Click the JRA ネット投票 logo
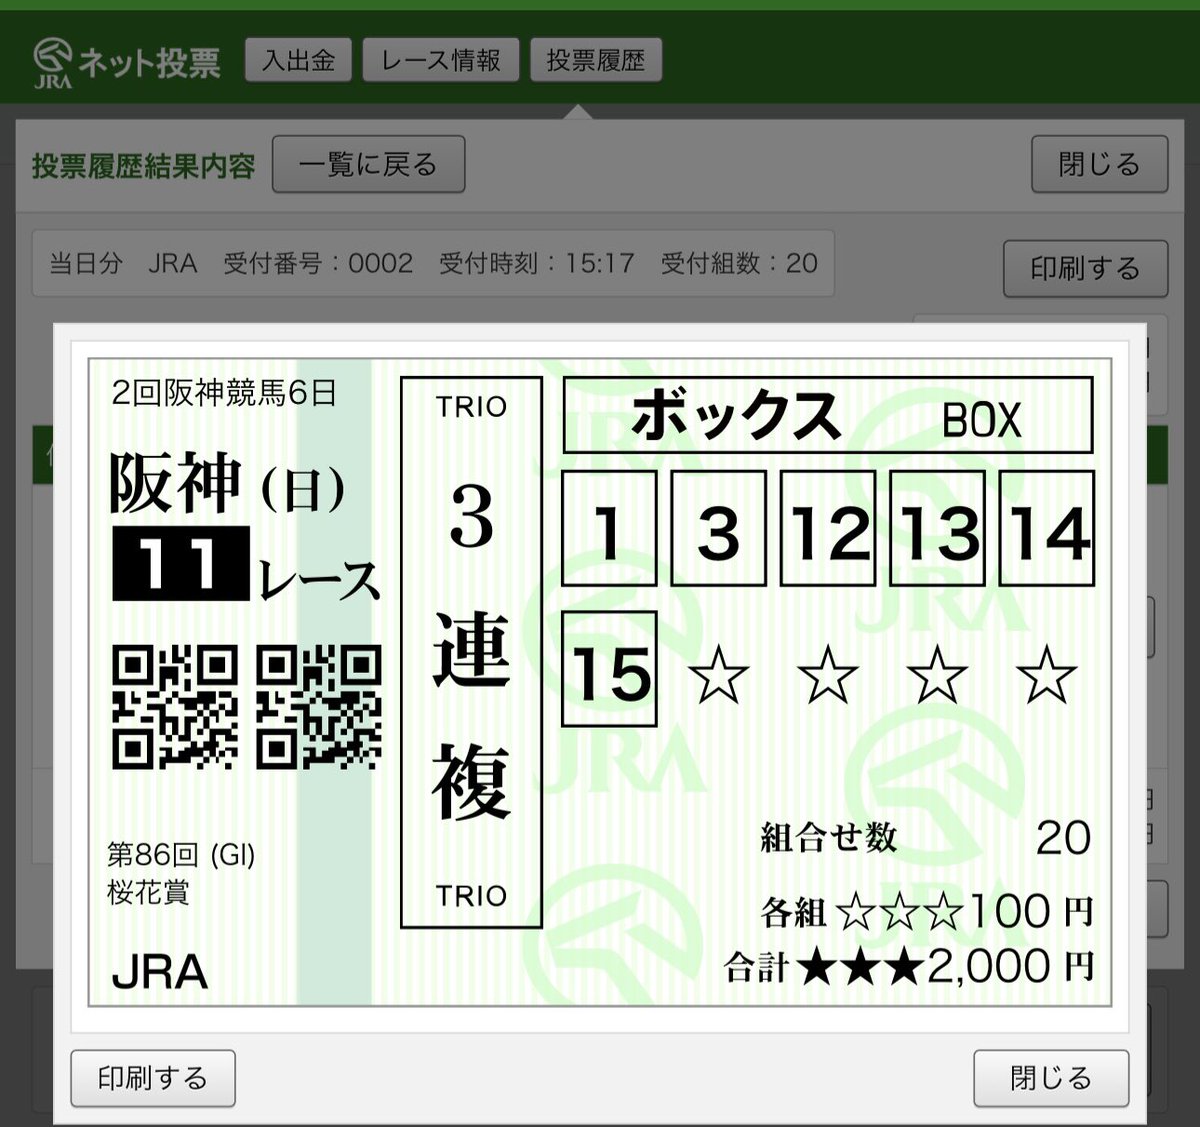This screenshot has width=1200, height=1127. 126,63
